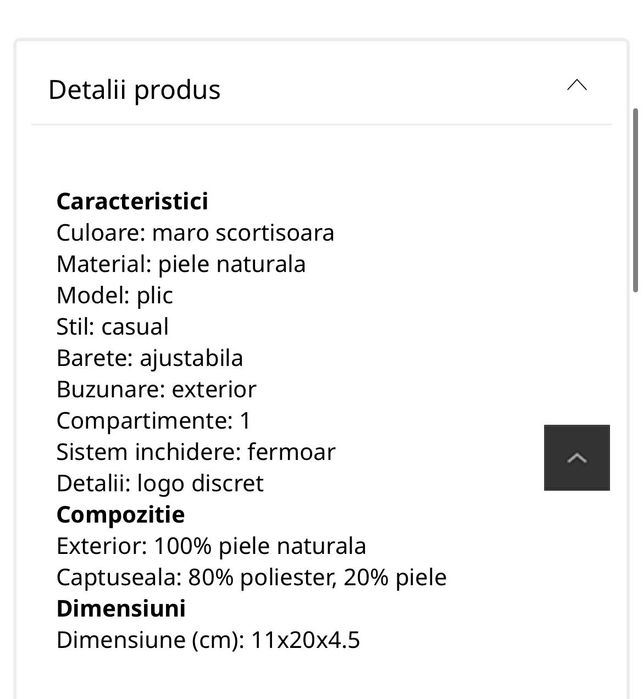Image resolution: width=643 pixels, height=699 pixels.
Task: Select the 'Exterior: 100% piele naturala' line
Action: tap(211, 546)
